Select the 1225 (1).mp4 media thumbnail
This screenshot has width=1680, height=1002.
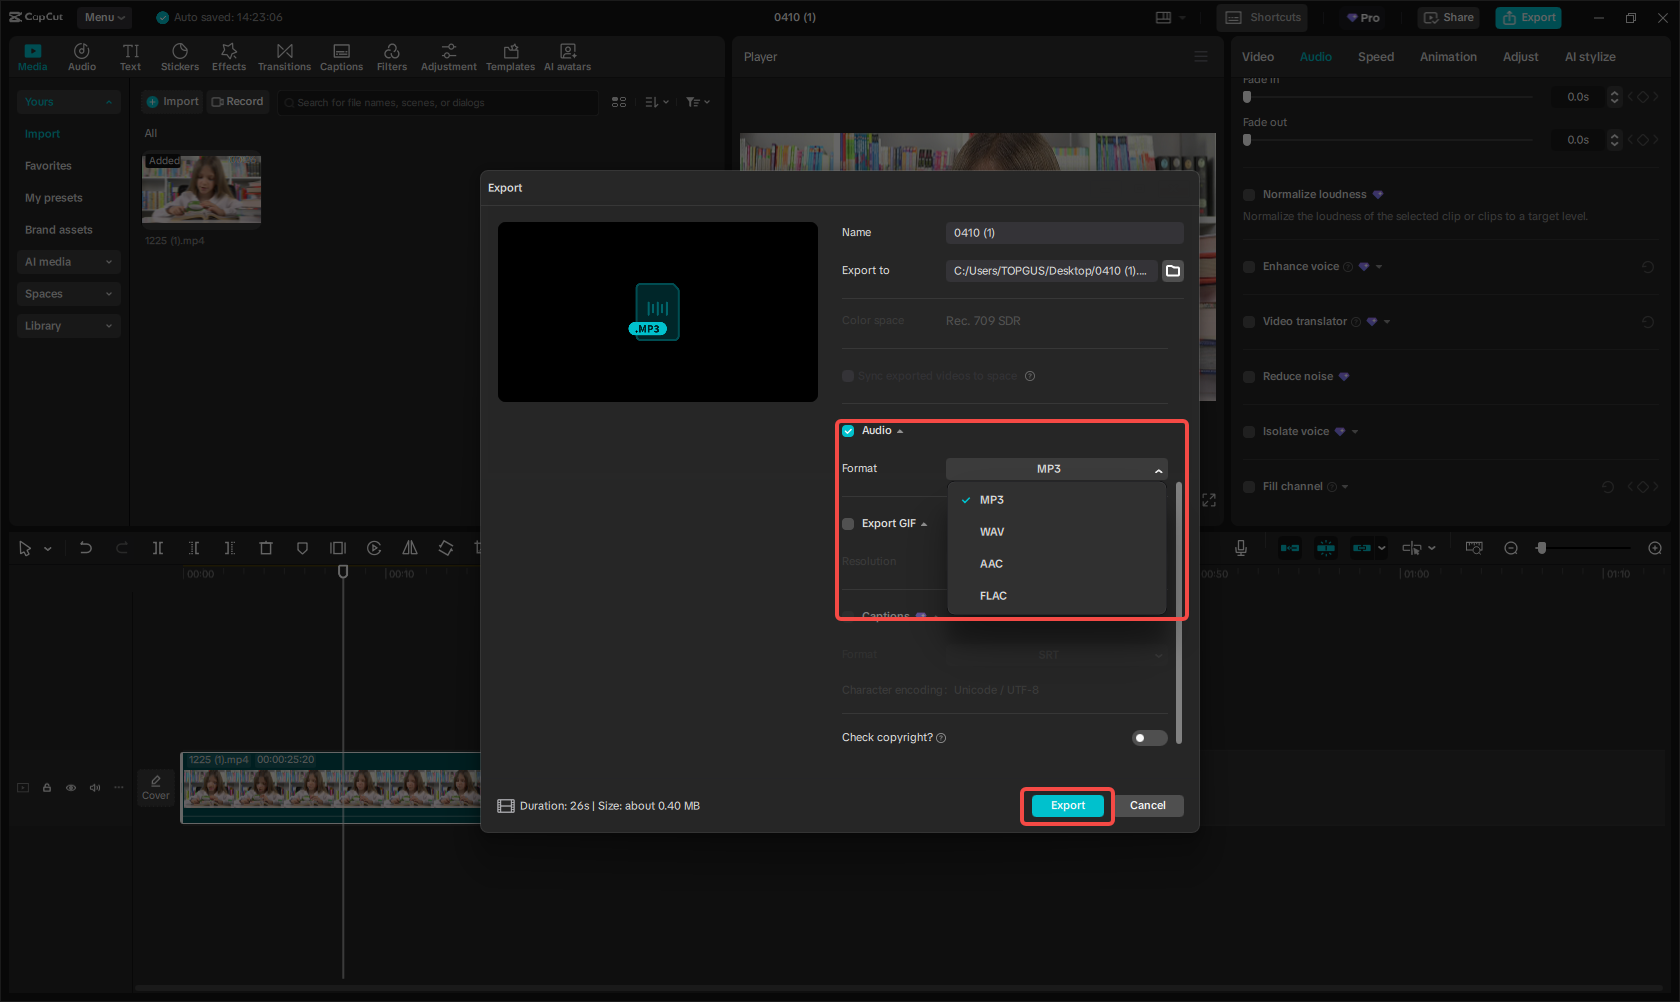201,190
